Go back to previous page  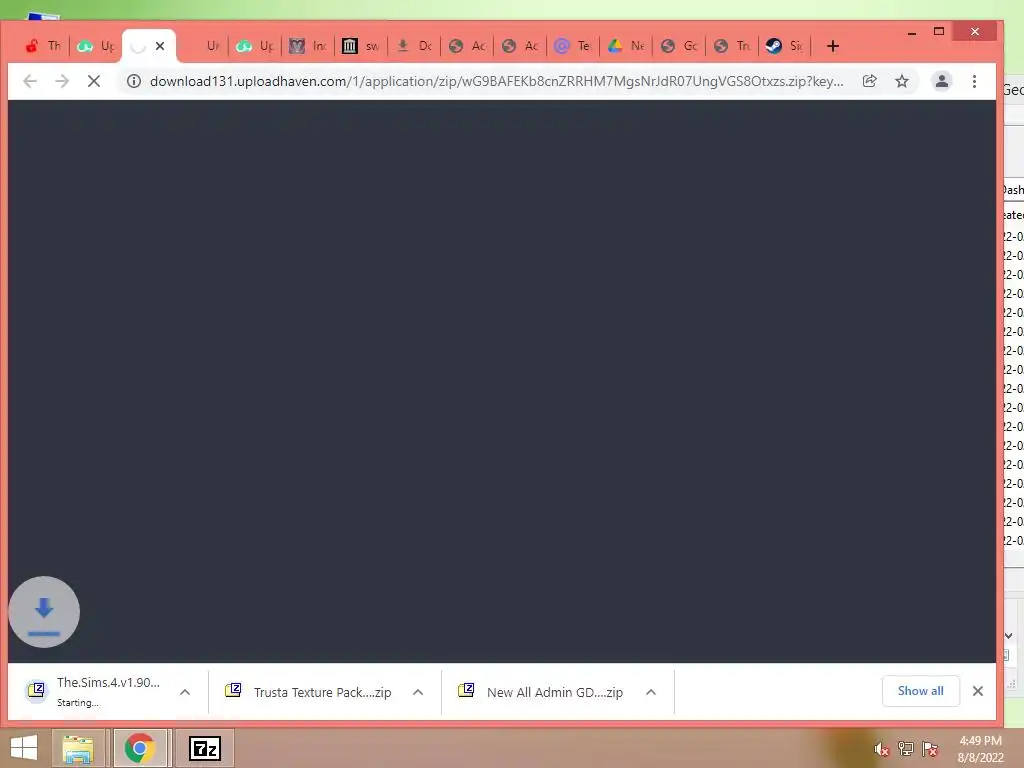pos(30,81)
